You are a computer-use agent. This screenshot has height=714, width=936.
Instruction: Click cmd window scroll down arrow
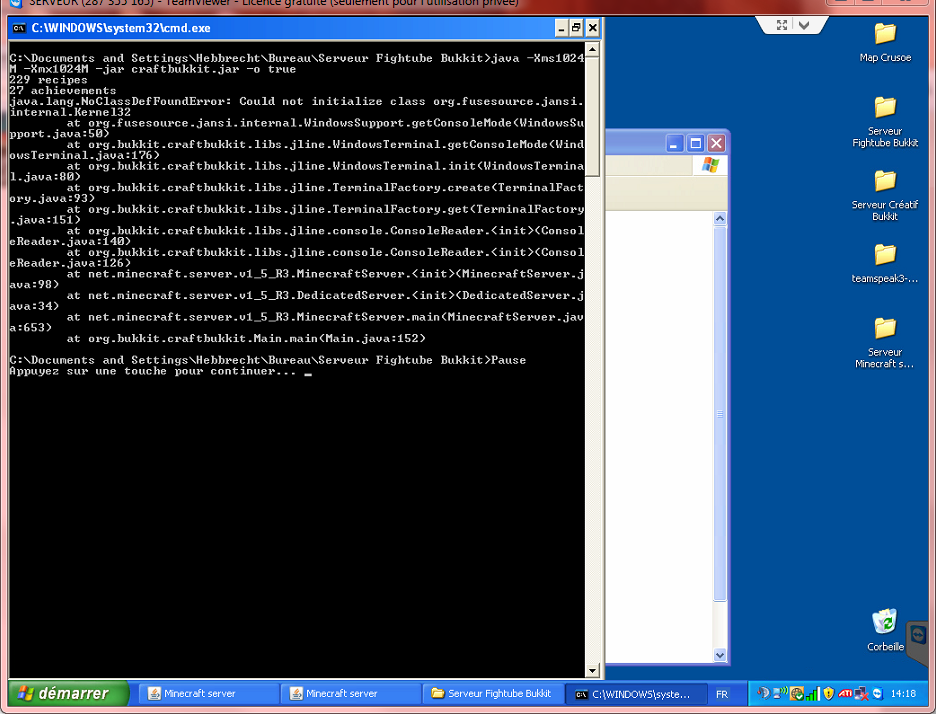click(592, 670)
